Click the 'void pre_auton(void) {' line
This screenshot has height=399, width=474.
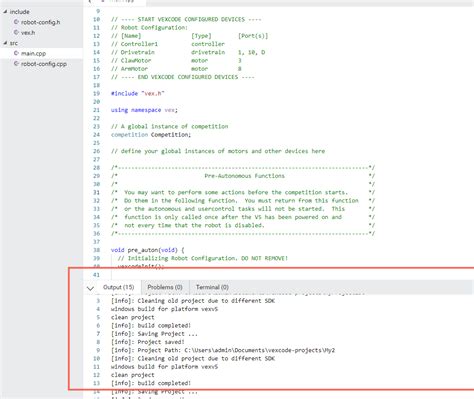(148, 250)
